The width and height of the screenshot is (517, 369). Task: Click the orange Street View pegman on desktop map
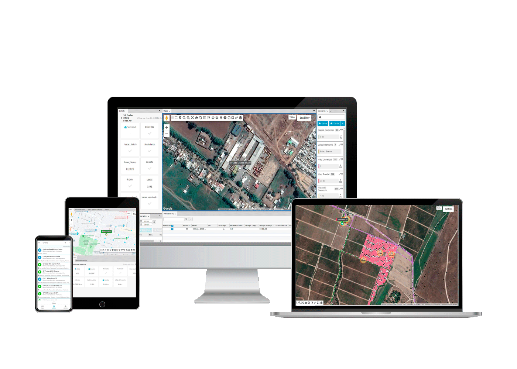point(167,118)
